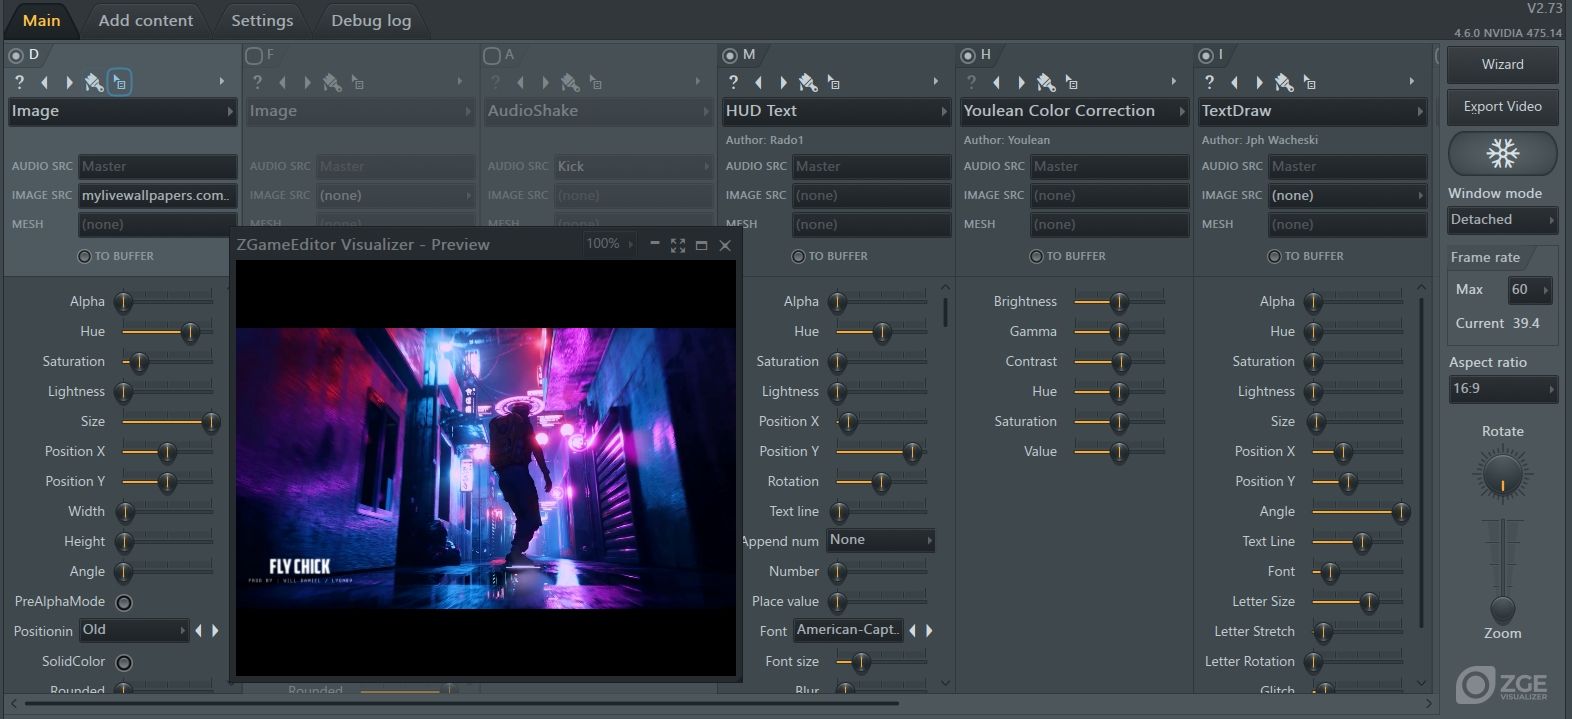Click the preset icon on layer M
This screenshot has height=719, width=1572.
[833, 82]
